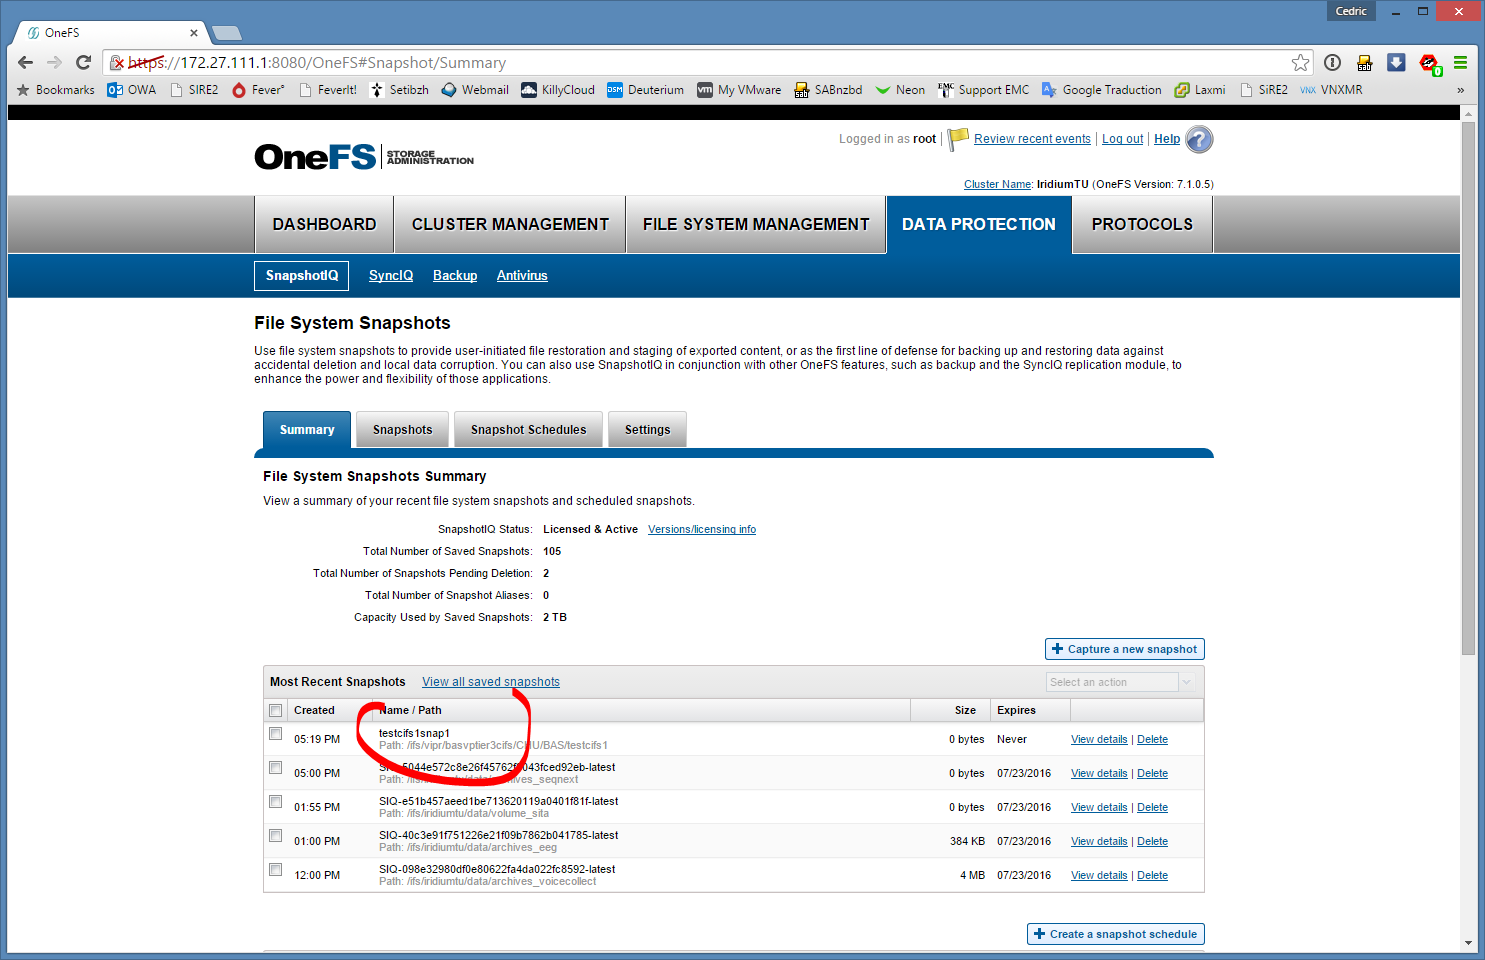Toggle the select-all checkbox in the table header
1485x960 pixels.
point(276,711)
